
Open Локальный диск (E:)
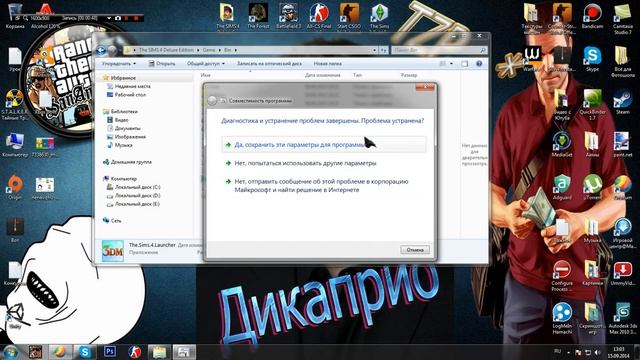tap(133, 204)
